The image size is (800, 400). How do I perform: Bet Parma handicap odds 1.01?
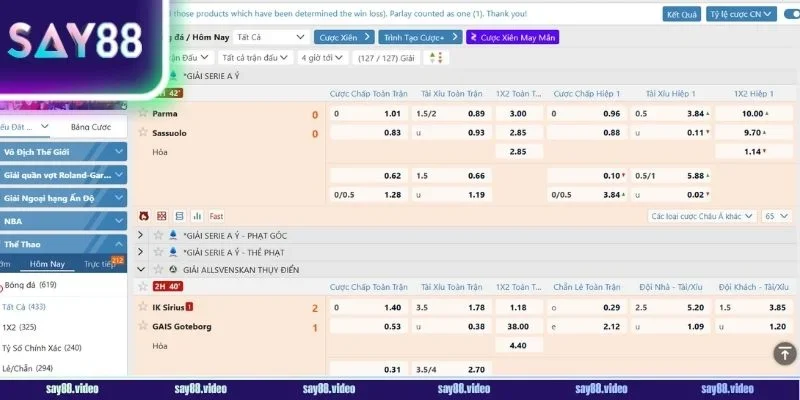pos(369,114)
